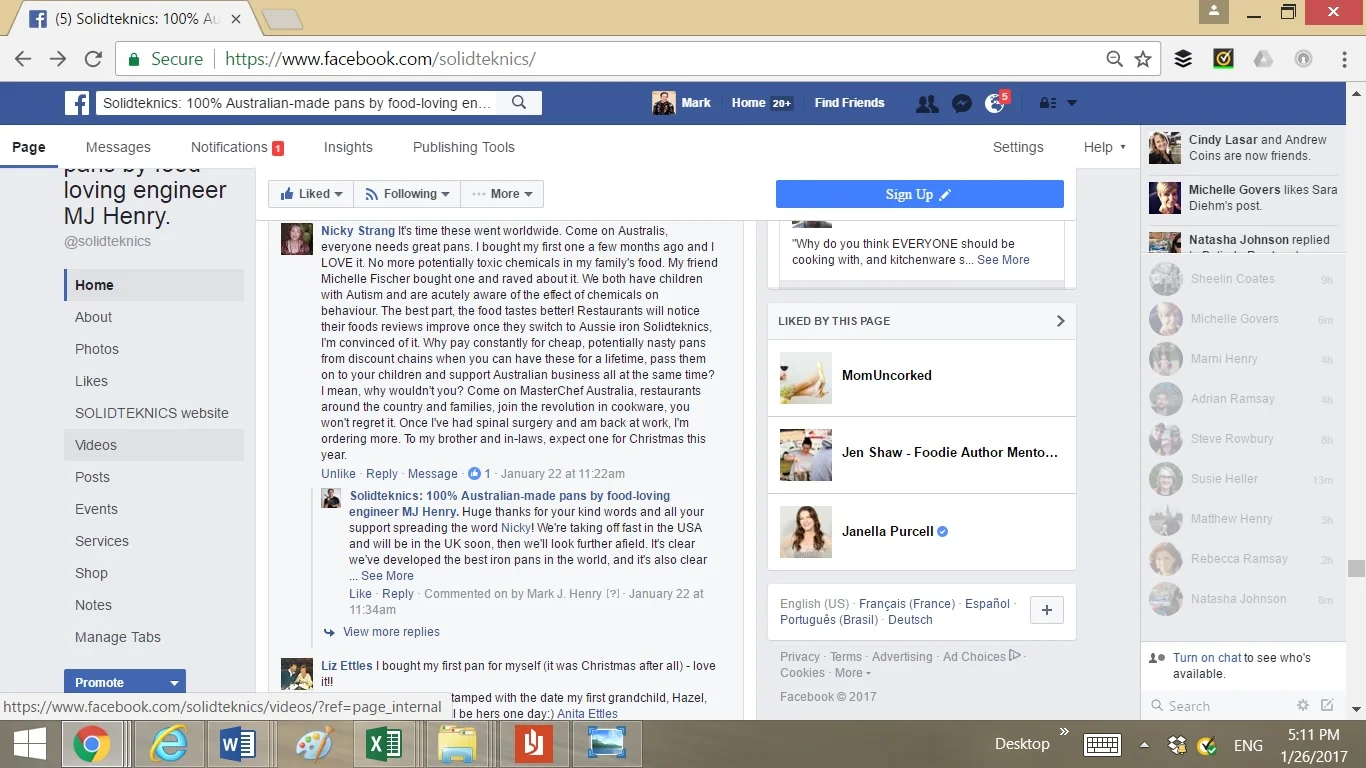1366x768 pixels.
Task: Open Paint from the taskbar
Action: [314, 744]
